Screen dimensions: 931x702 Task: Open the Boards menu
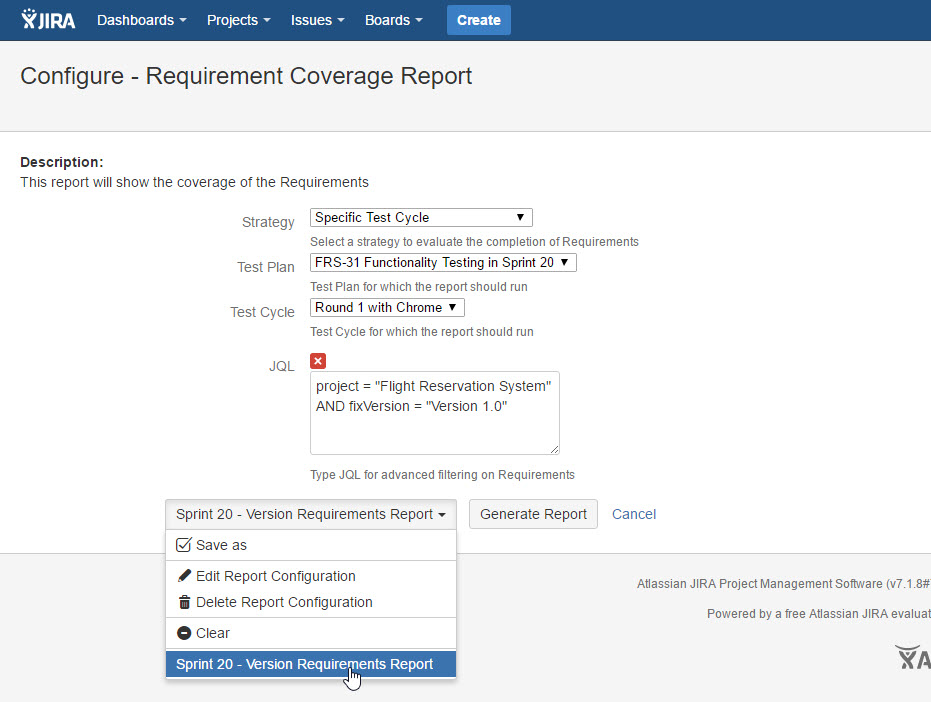(x=393, y=20)
